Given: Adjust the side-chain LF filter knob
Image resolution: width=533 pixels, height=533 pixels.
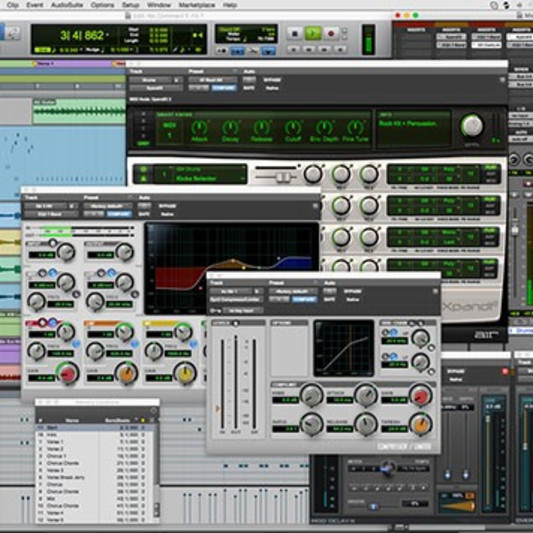Looking at the screenshot, I should coord(420,361).
